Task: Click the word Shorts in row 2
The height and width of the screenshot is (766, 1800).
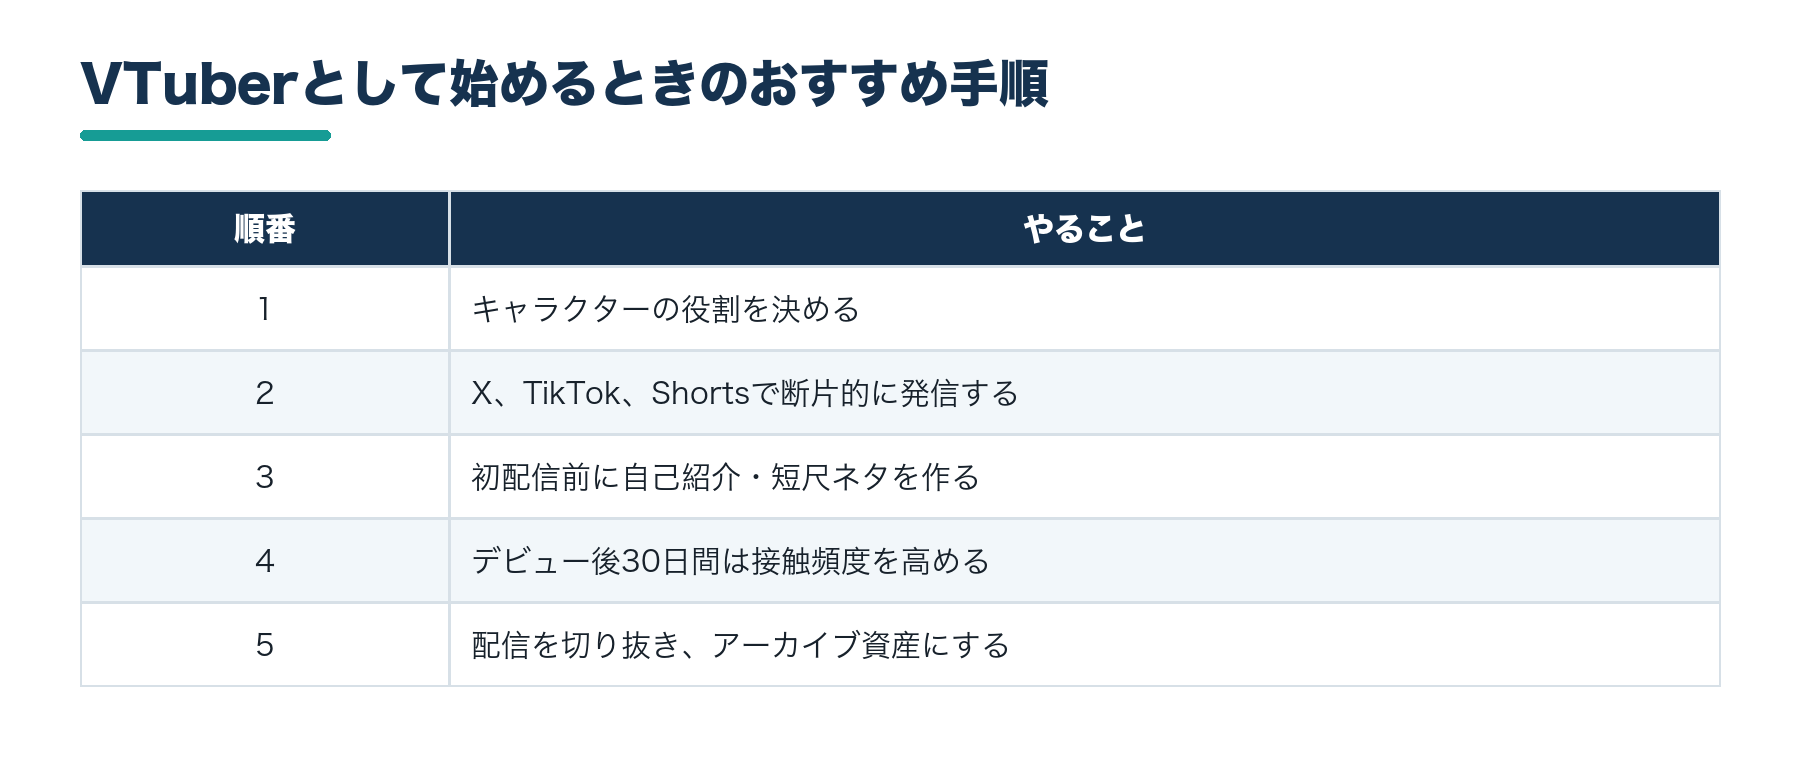Action: (x=700, y=393)
